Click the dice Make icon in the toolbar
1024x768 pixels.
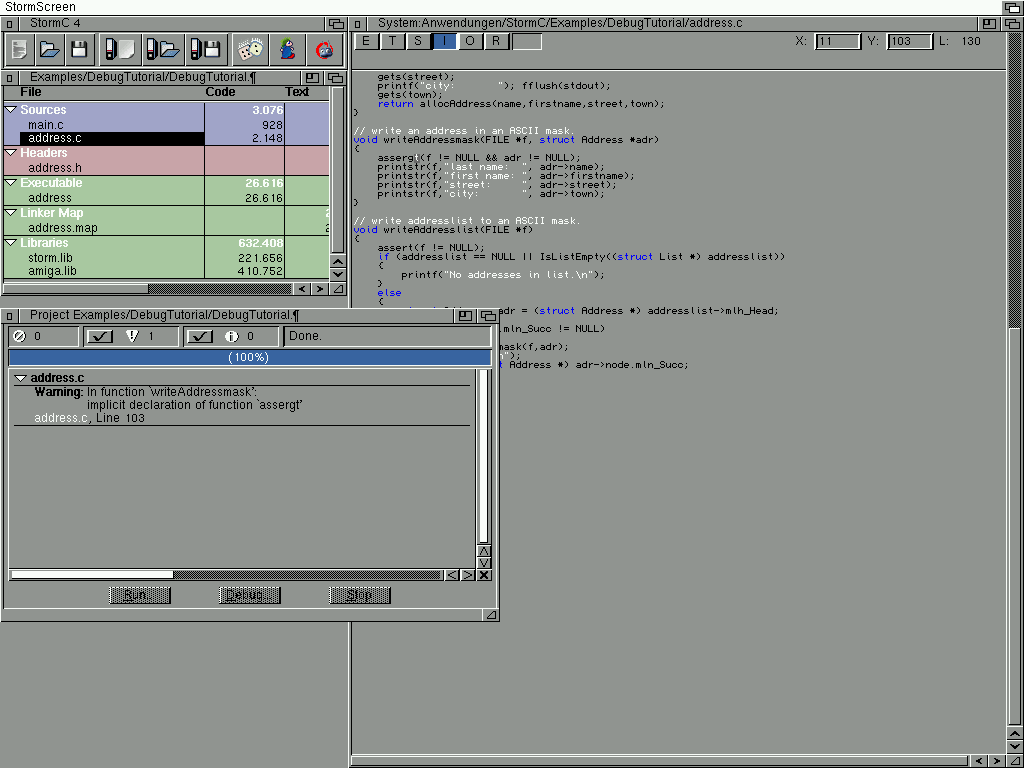coord(250,50)
